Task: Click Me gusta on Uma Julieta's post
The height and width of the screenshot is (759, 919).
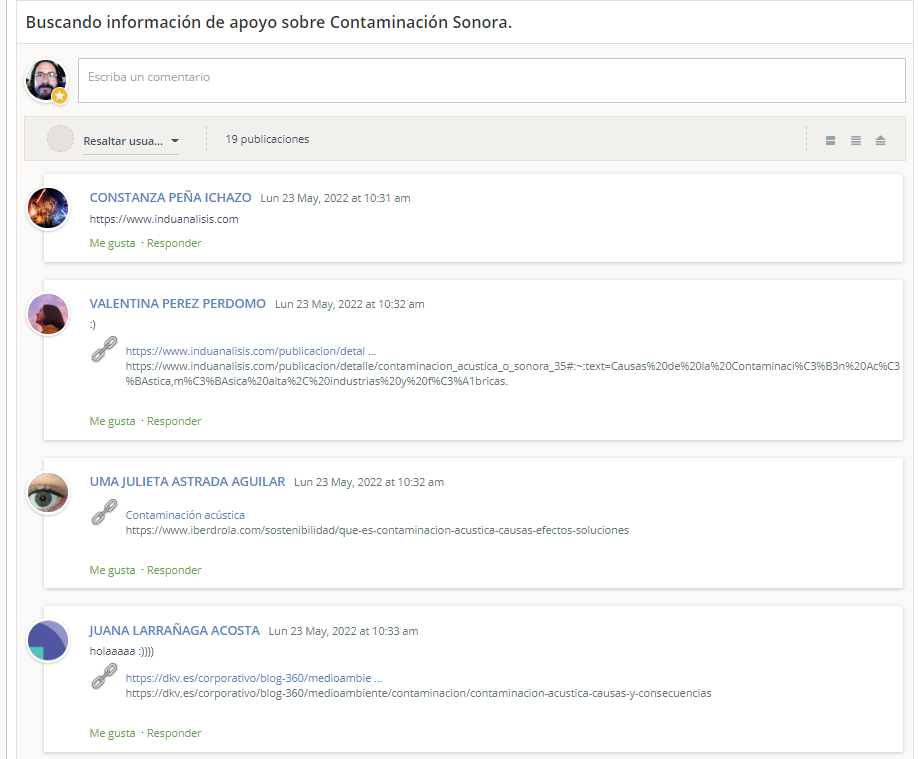Action: pyautogui.click(x=112, y=570)
